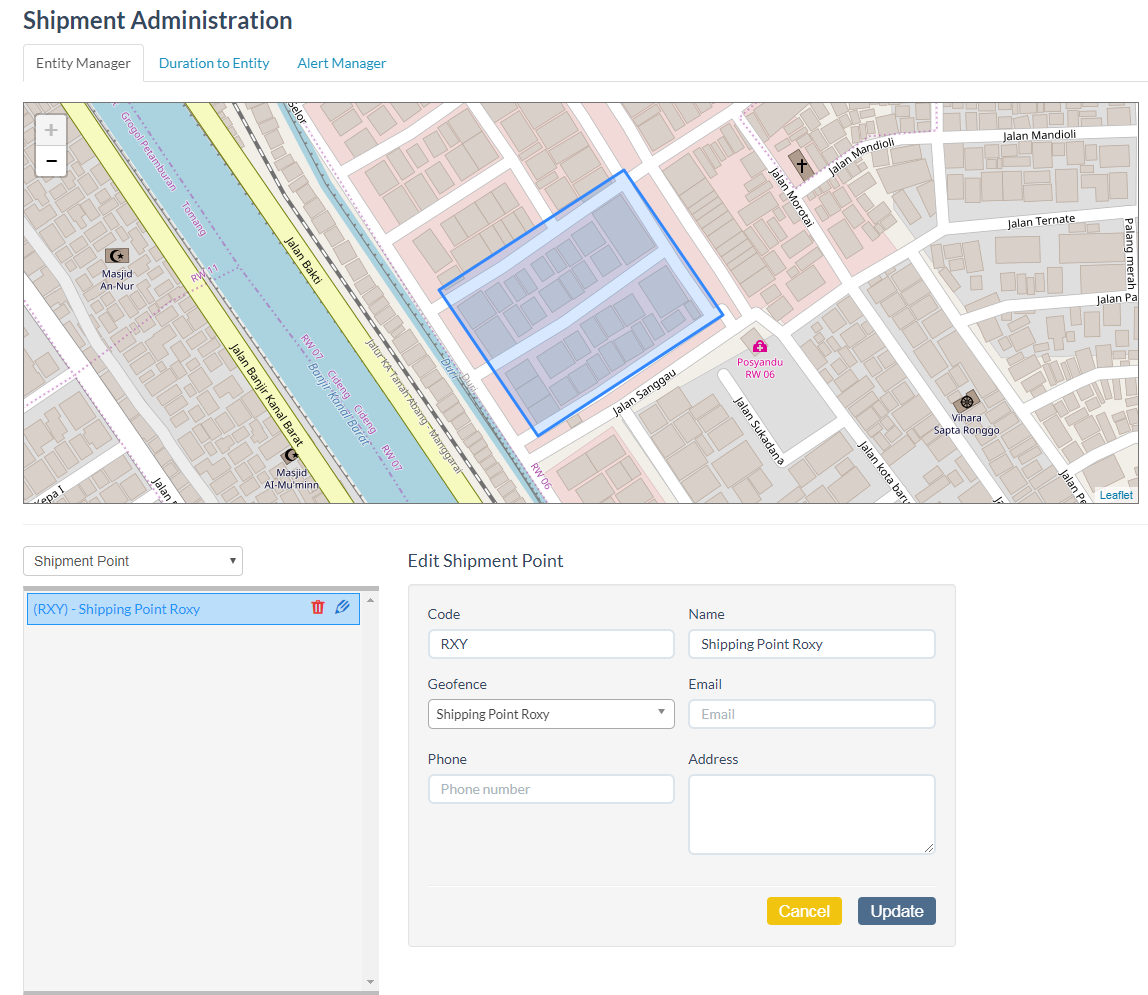Delete the Shipping Point Roxy entry
This screenshot has height=995, width=1148.
click(318, 607)
